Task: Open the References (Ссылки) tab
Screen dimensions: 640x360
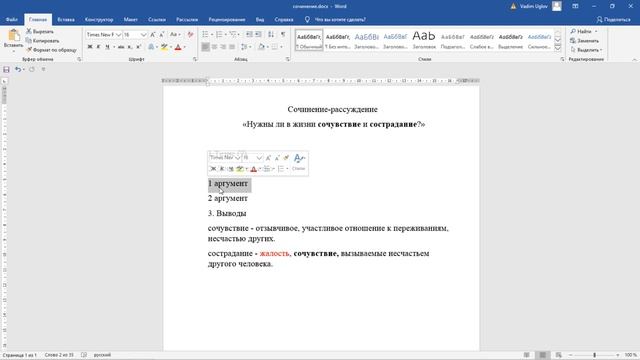Action: pos(157,19)
